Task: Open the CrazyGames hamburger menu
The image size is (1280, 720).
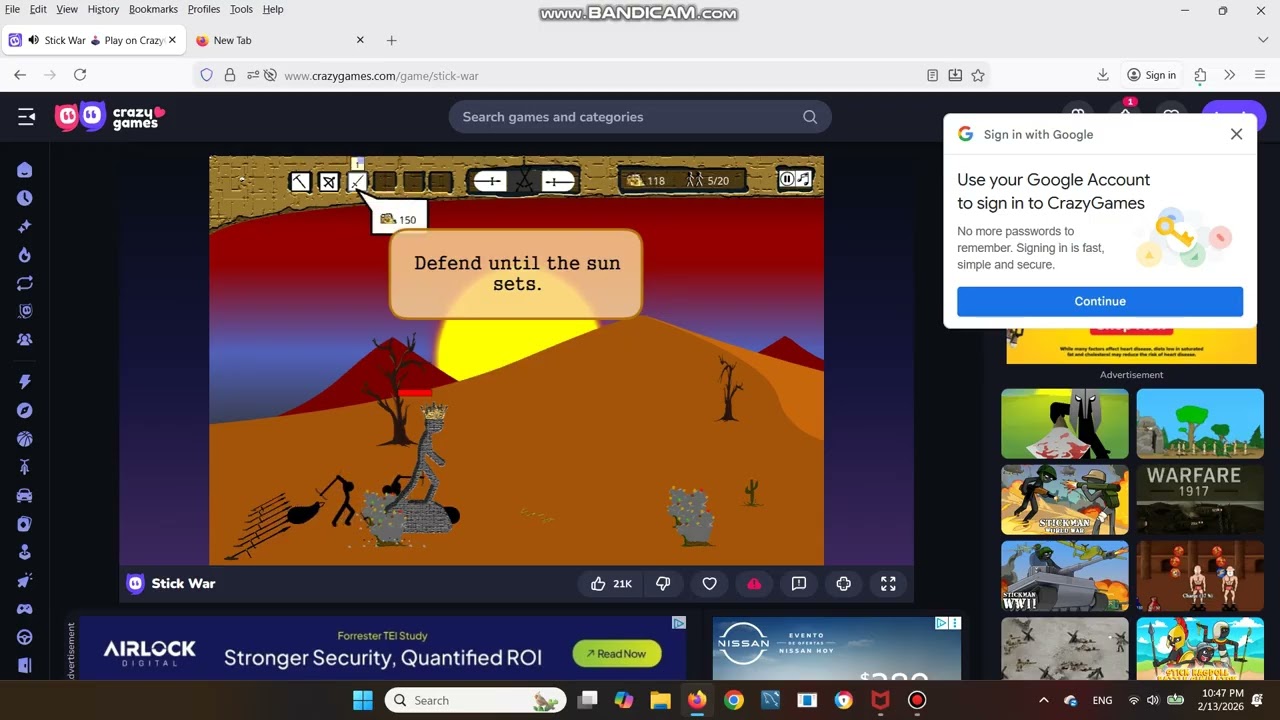Action: coord(26,117)
